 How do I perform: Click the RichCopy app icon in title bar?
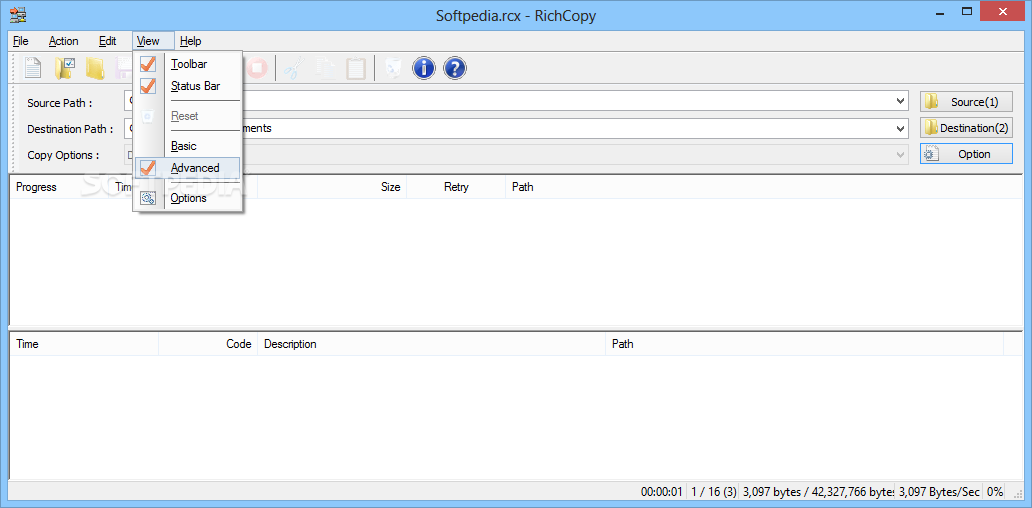18,14
